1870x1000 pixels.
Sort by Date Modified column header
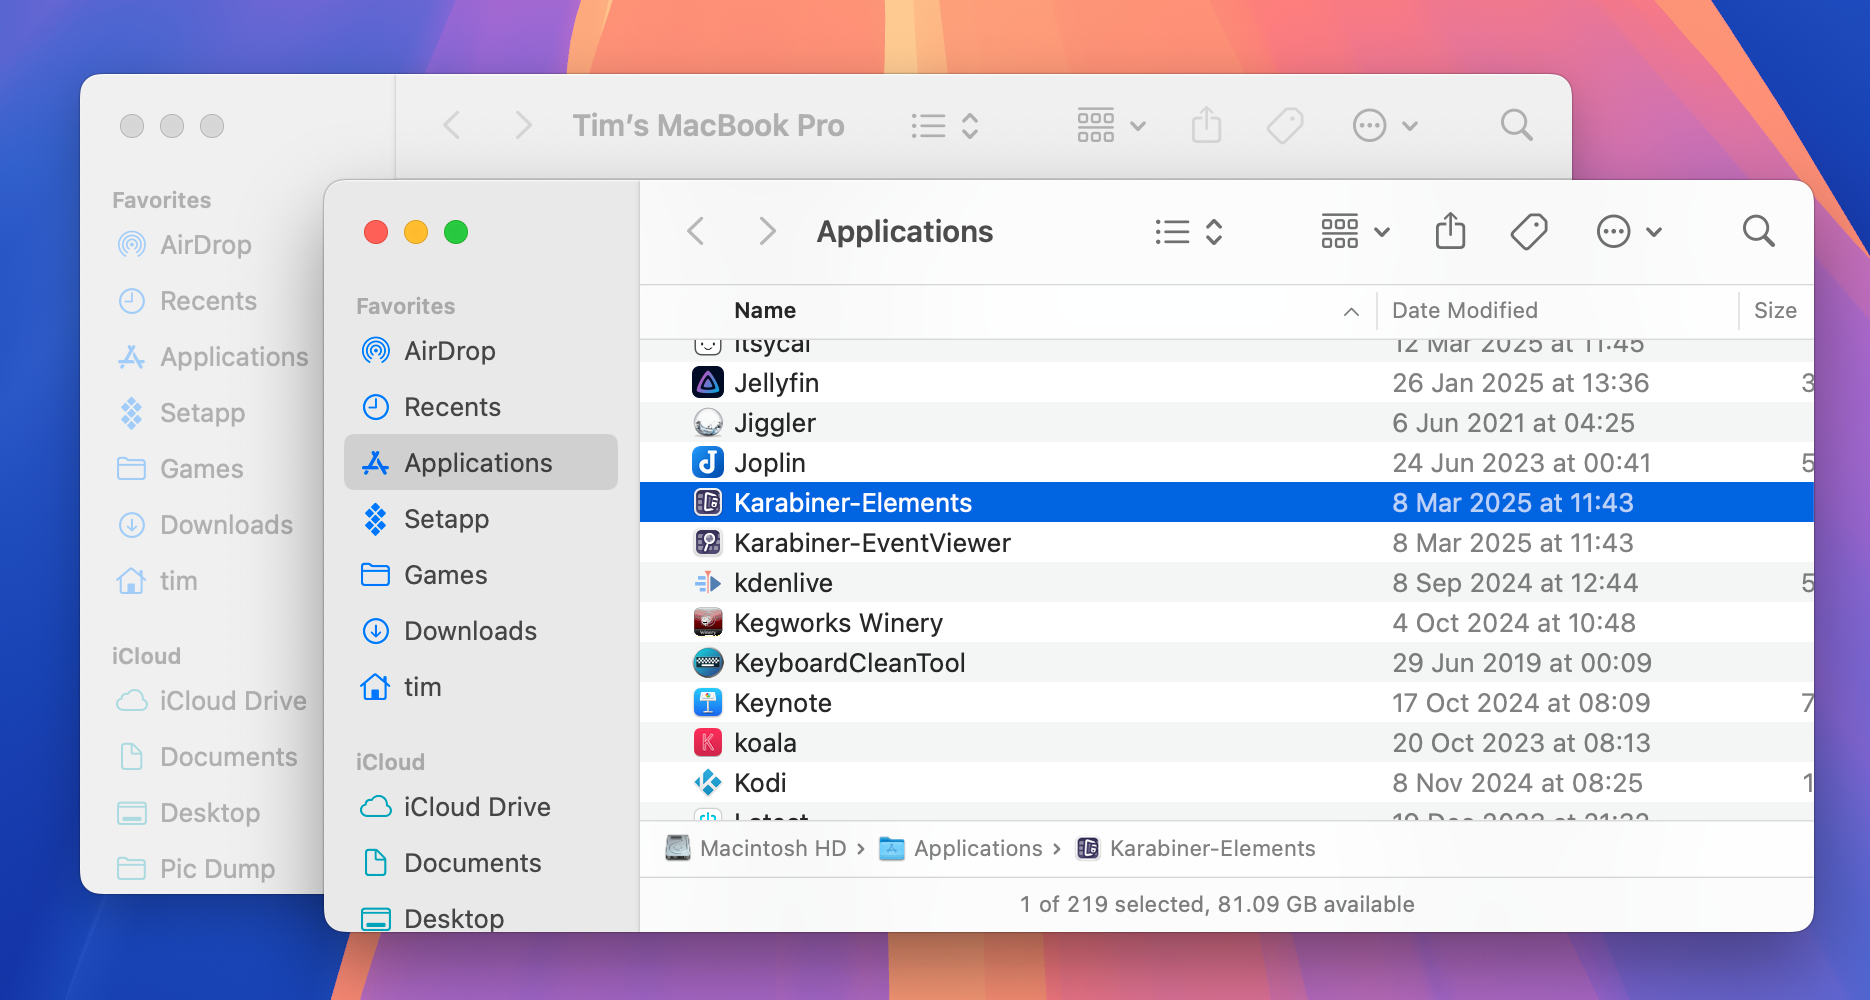1464,311
